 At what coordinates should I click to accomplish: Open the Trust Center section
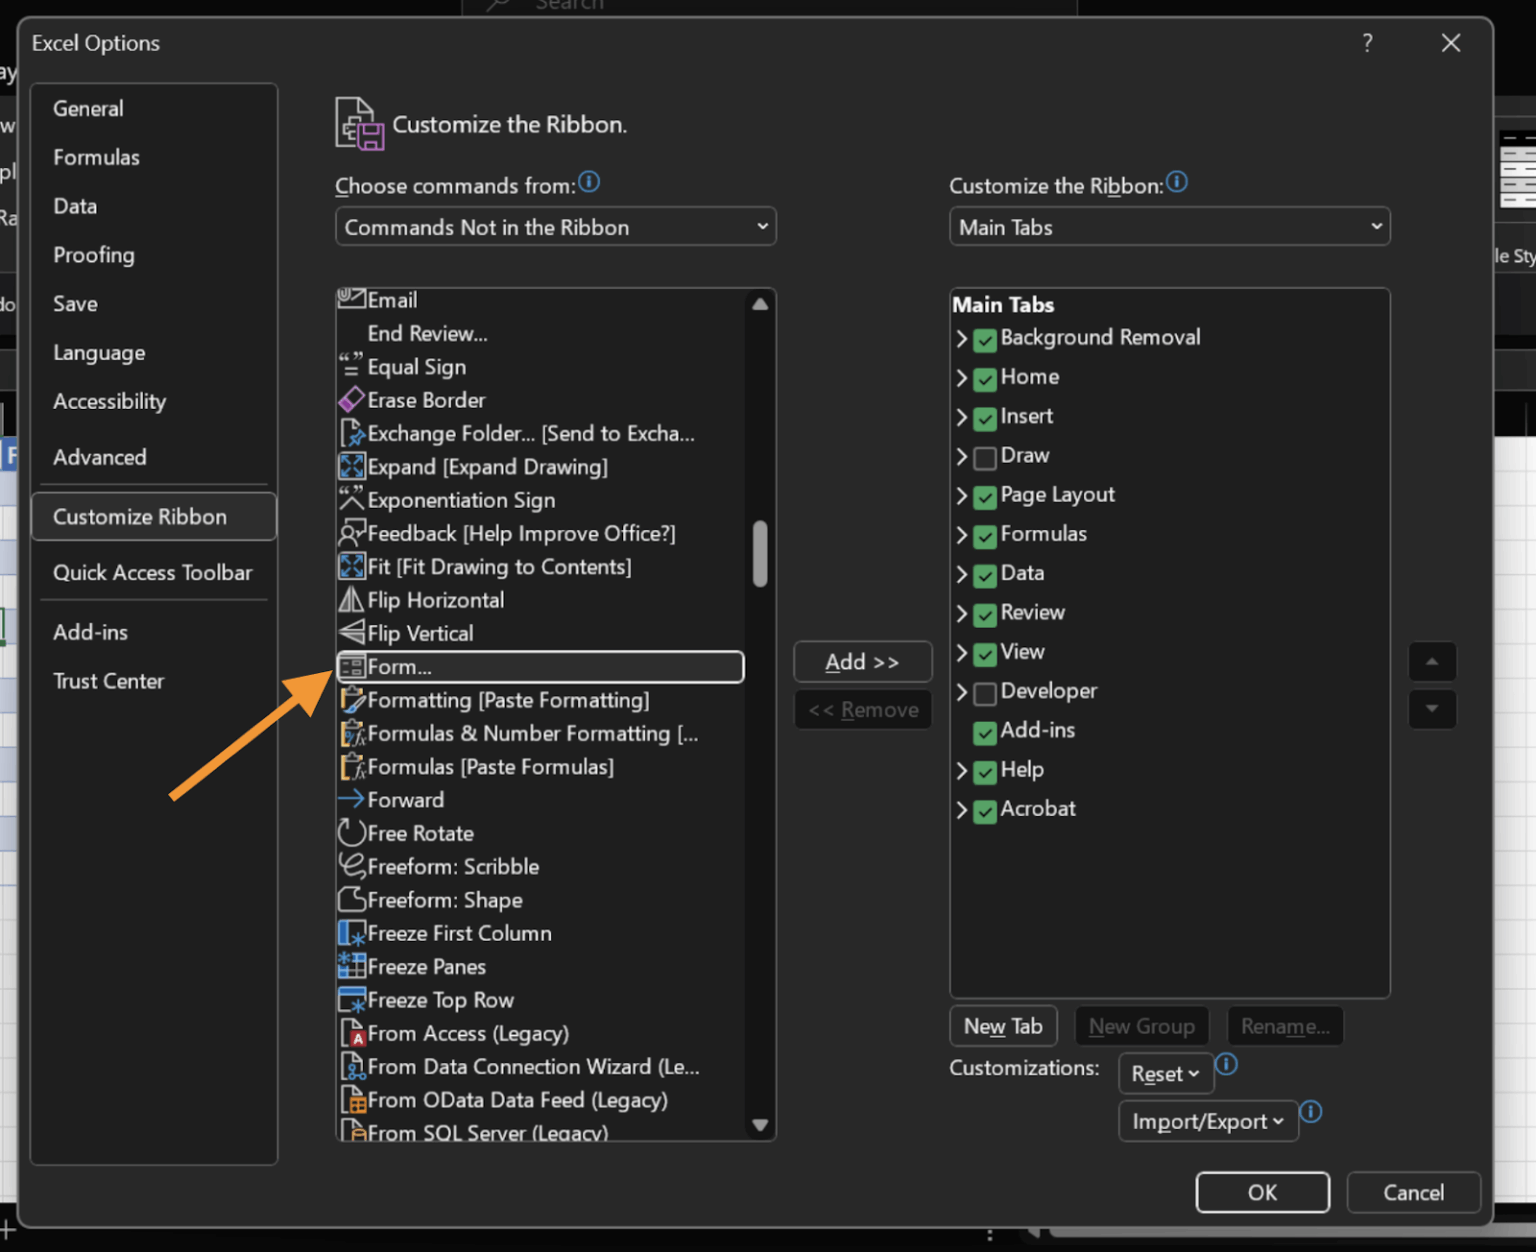click(x=109, y=681)
